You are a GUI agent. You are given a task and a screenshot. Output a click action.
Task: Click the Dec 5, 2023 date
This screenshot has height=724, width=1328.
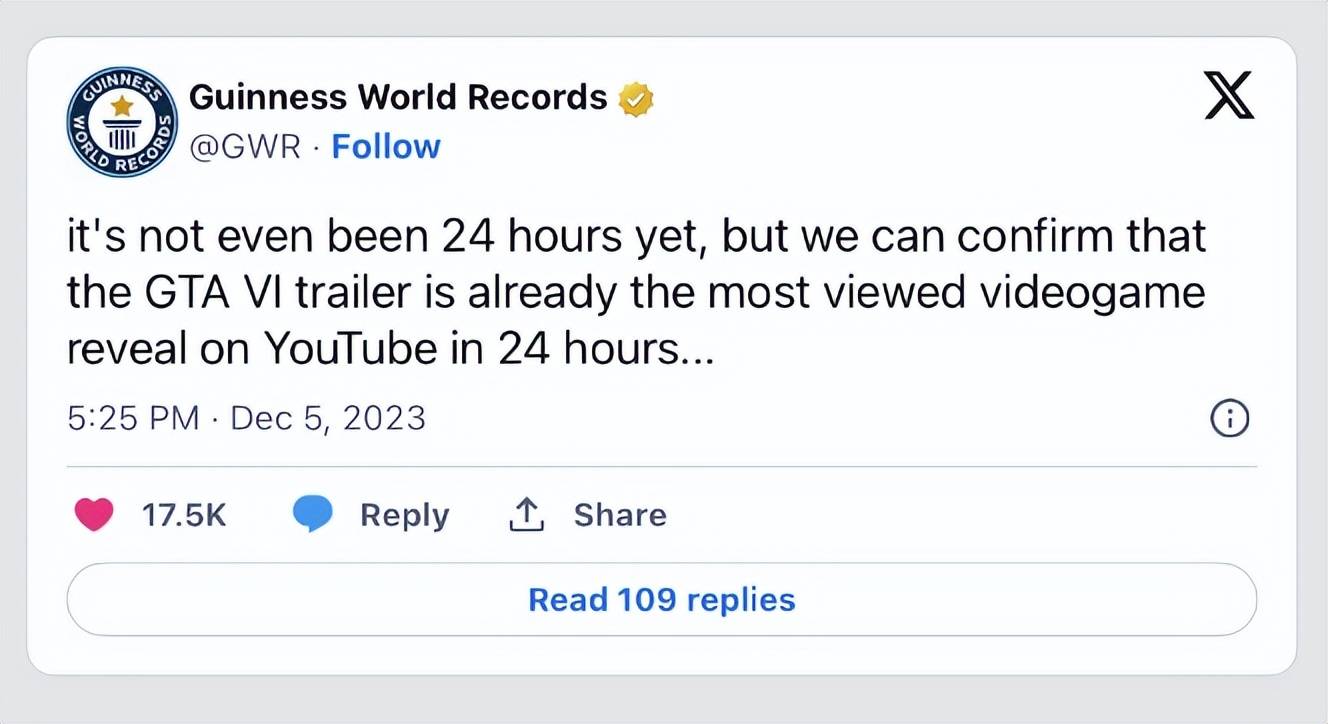point(328,417)
